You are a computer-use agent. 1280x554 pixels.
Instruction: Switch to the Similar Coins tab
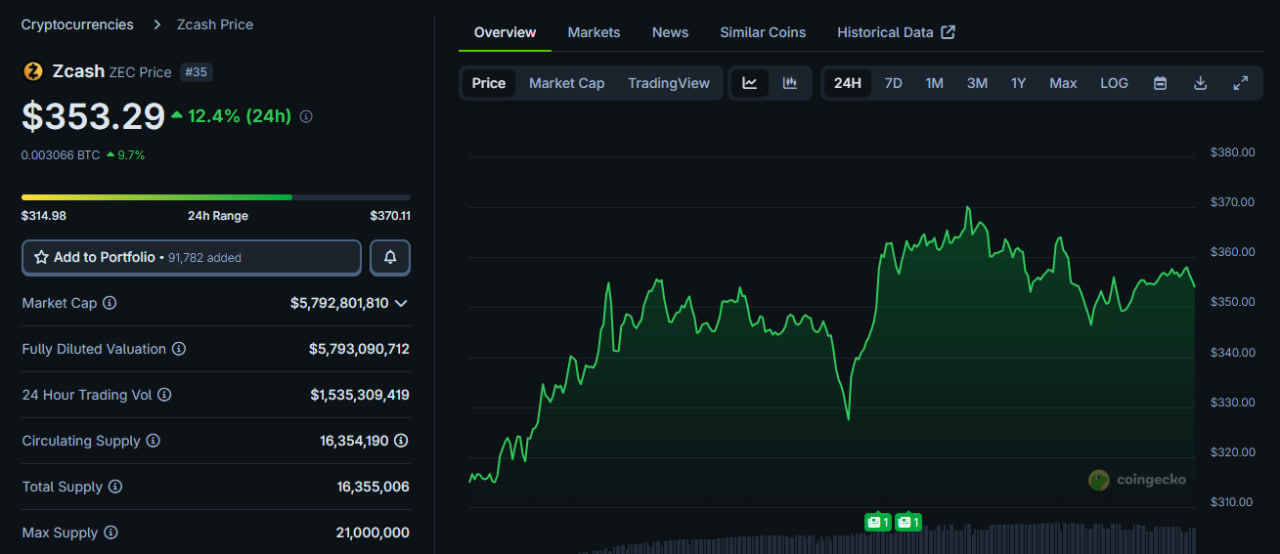762,32
